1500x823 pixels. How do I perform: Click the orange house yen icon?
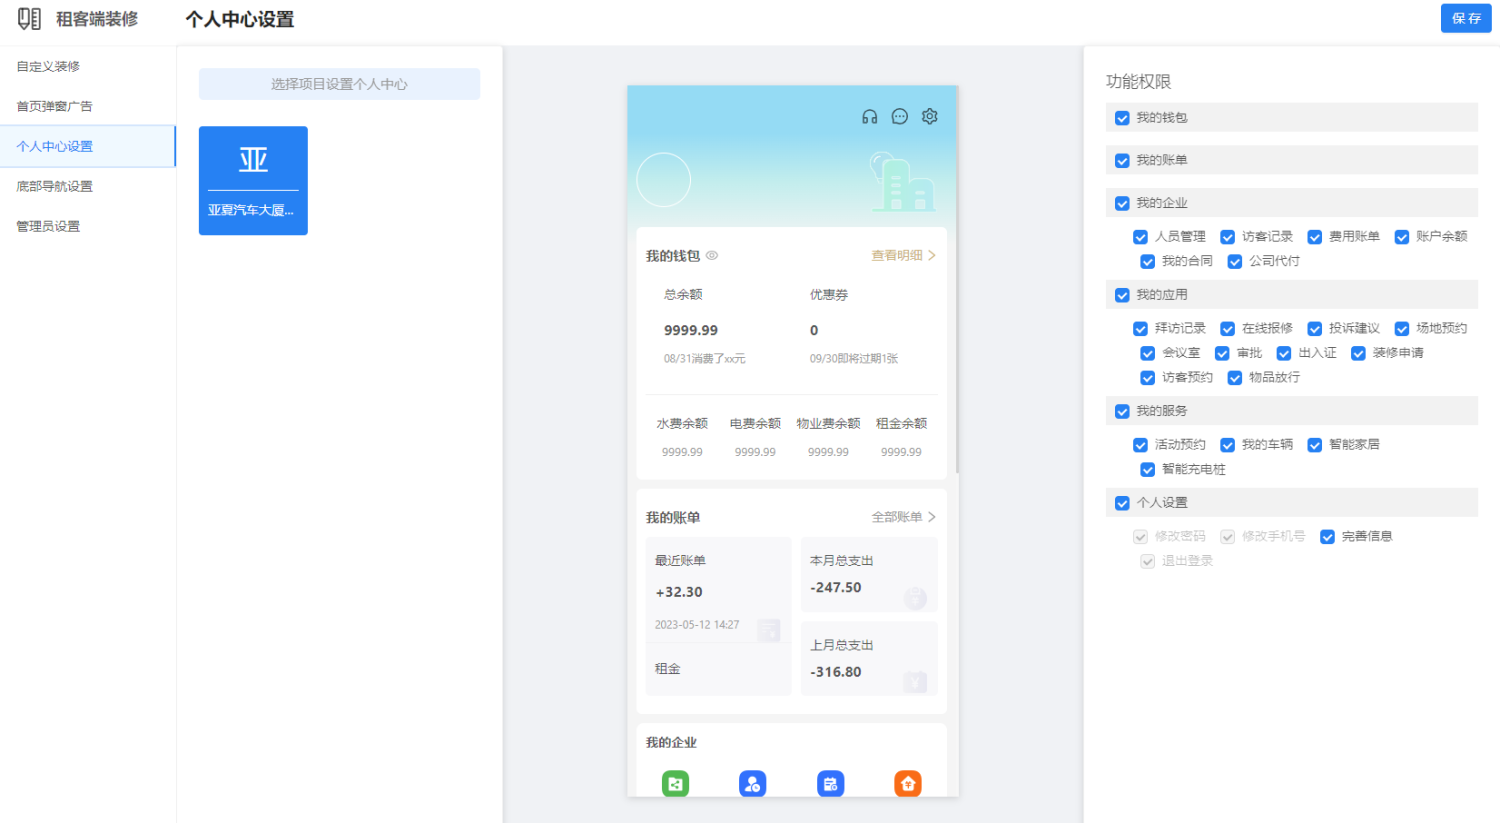[x=907, y=784]
